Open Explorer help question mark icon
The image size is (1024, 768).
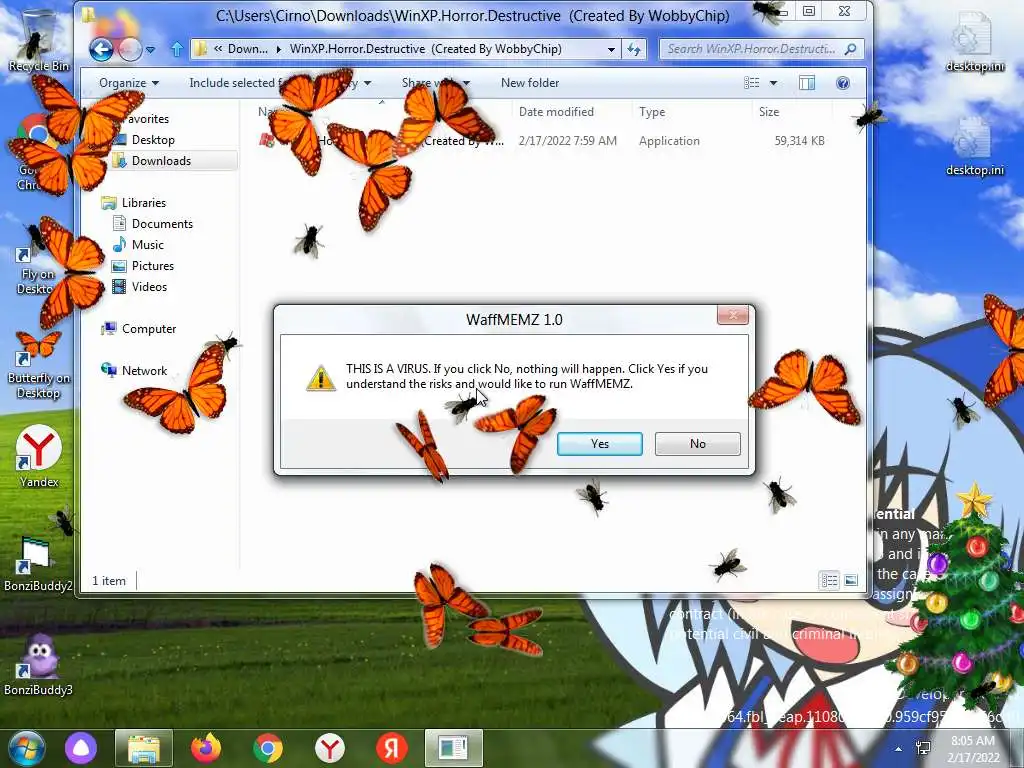(x=842, y=83)
